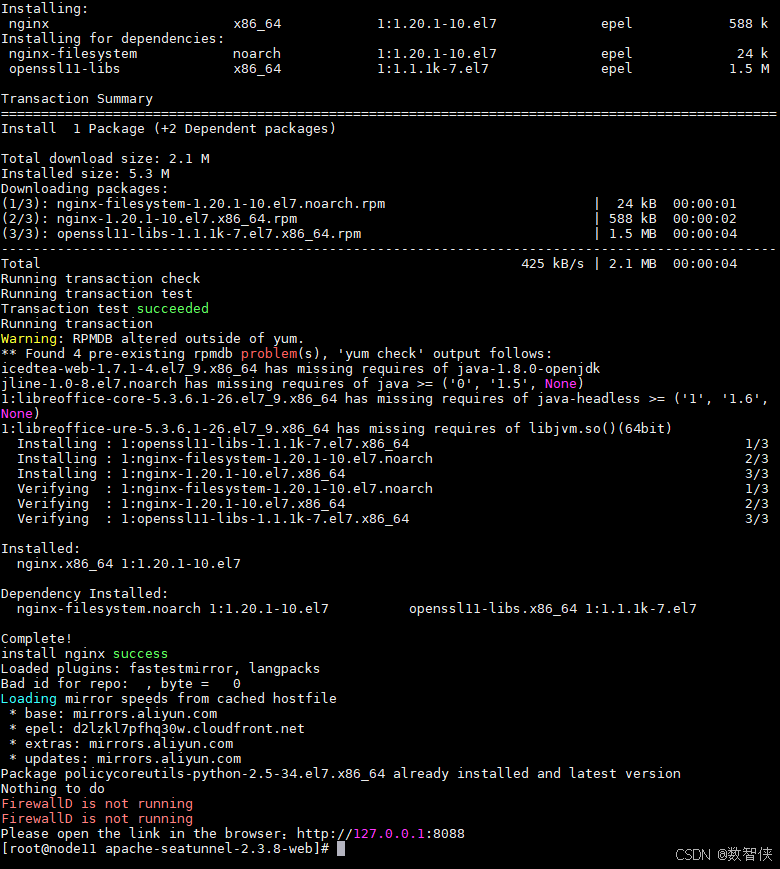The width and height of the screenshot is (780, 869).
Task: Click the cyan "Loading" word
Action: click(29, 698)
